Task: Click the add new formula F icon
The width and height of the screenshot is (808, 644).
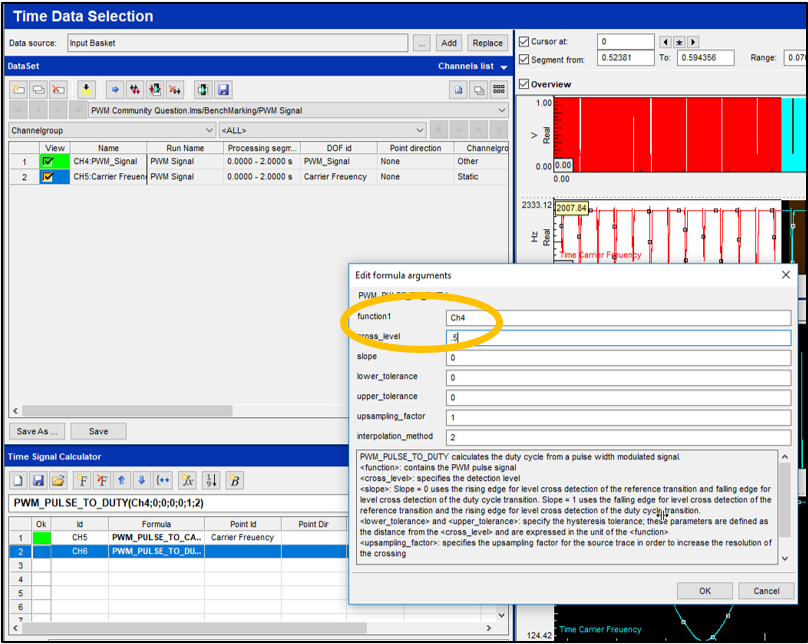Action: 82,481
